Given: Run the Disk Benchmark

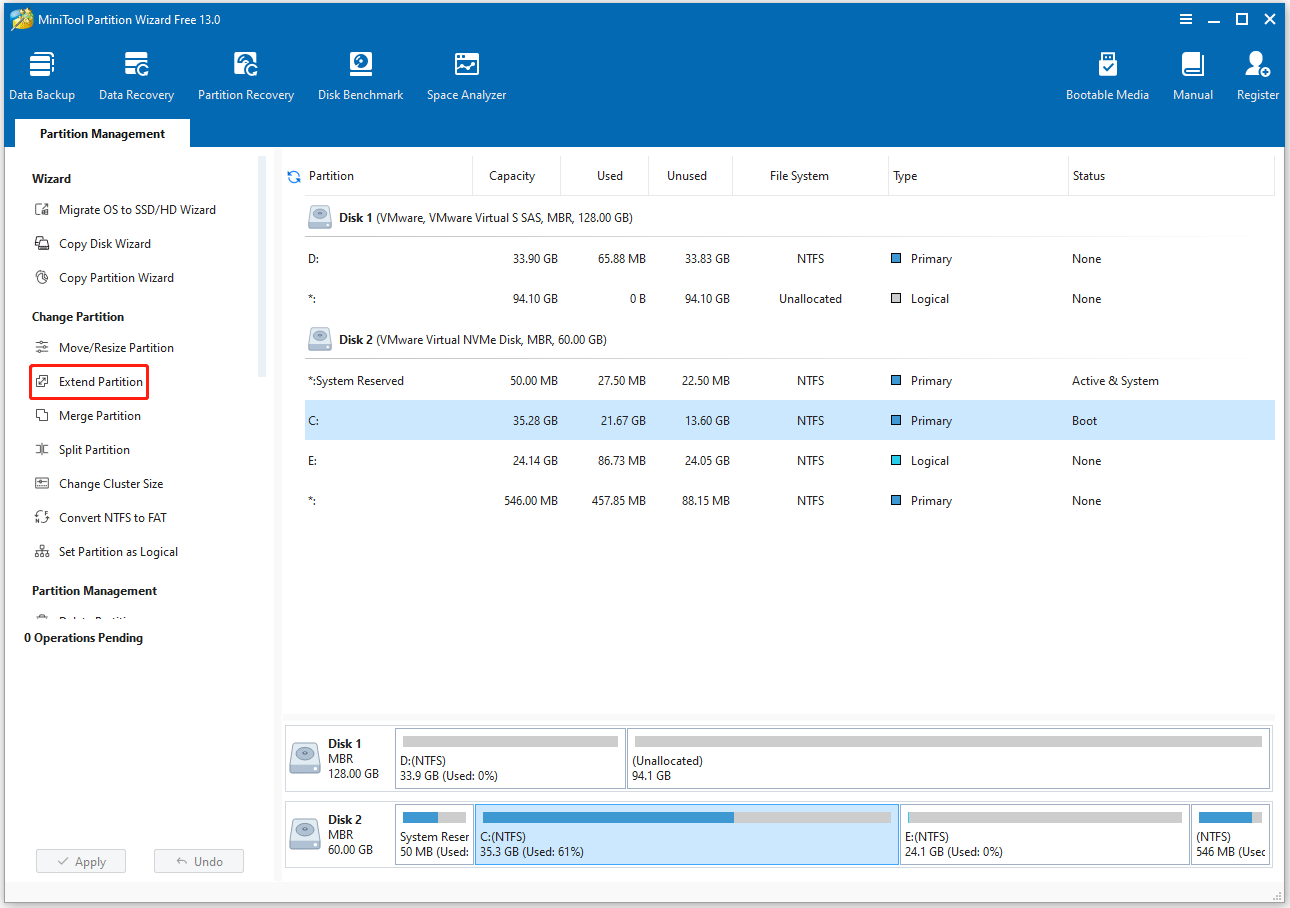Looking at the screenshot, I should click(x=360, y=75).
